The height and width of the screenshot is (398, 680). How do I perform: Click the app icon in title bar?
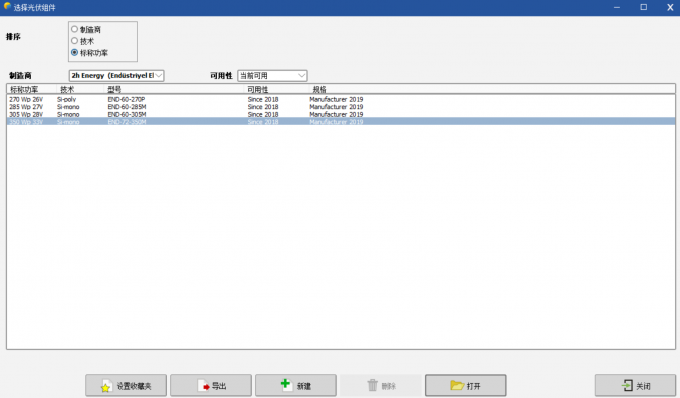[x=7, y=7]
